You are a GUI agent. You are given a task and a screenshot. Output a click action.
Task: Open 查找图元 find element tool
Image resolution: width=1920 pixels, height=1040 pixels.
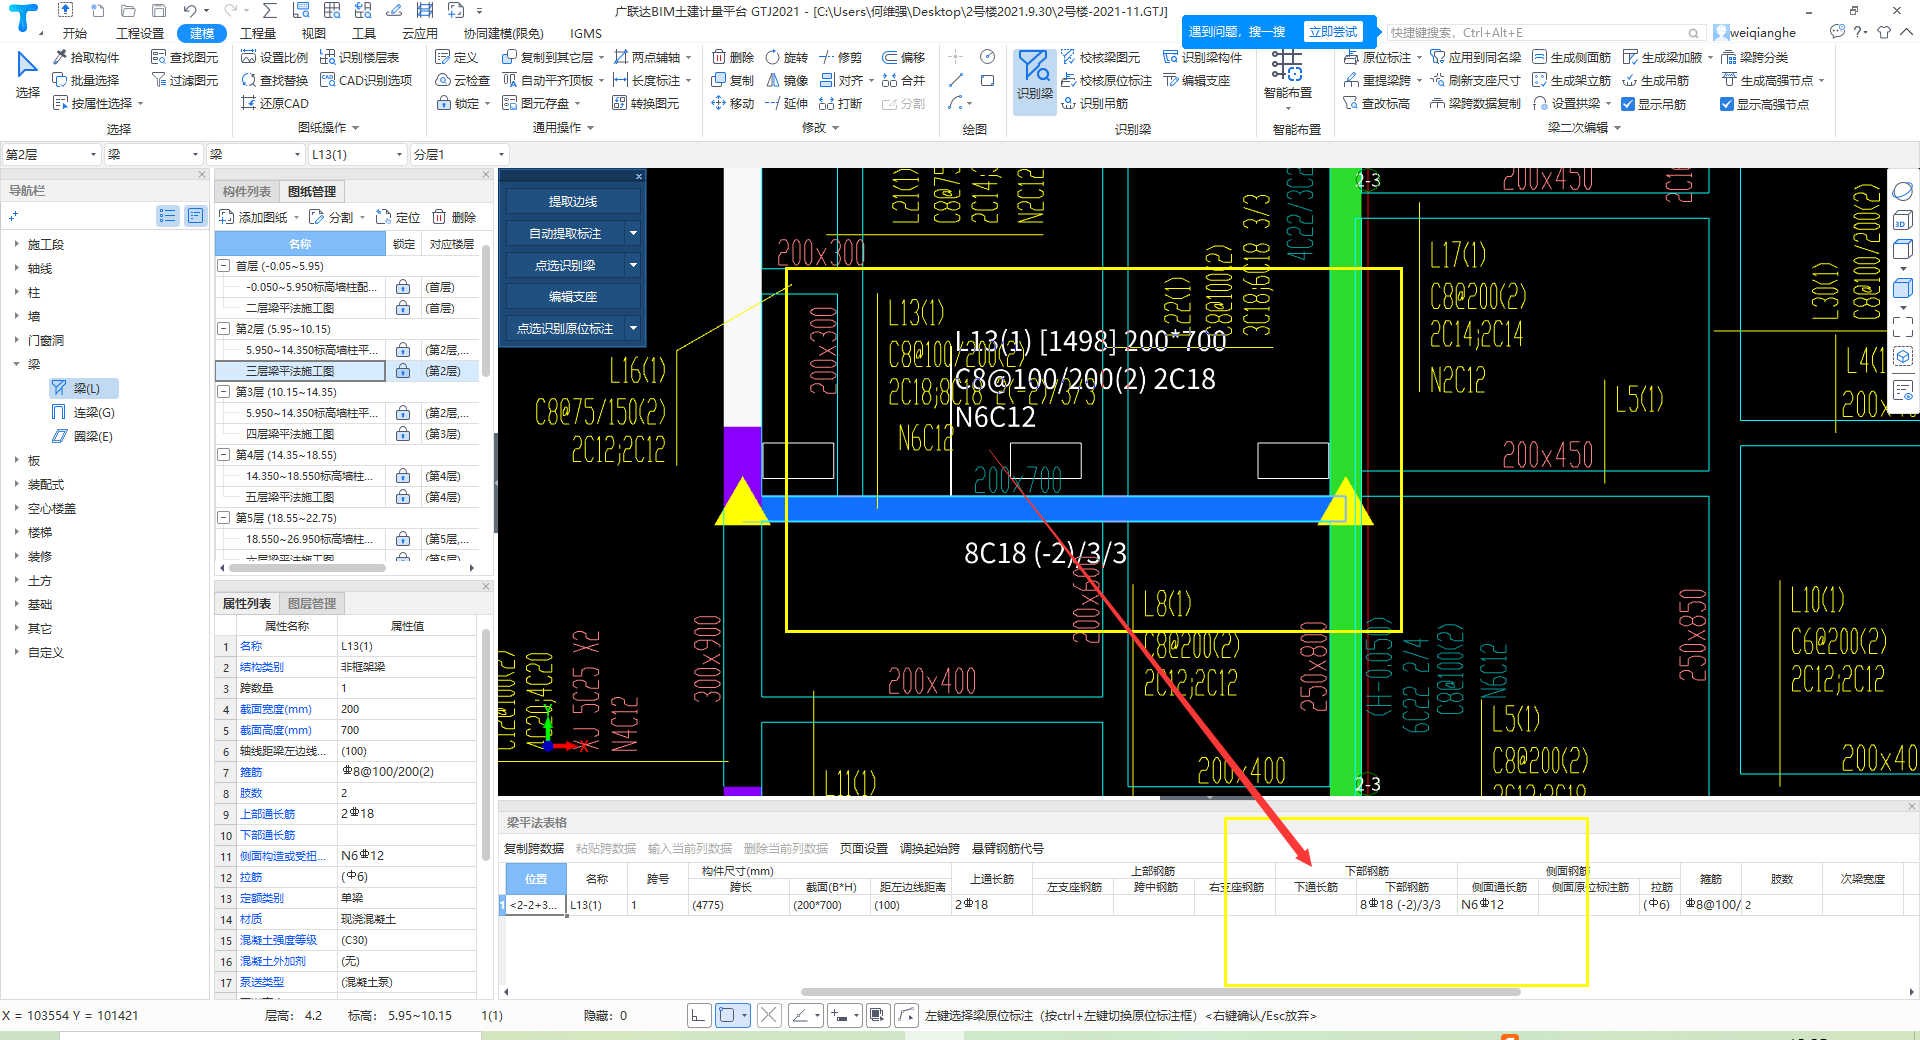point(184,57)
